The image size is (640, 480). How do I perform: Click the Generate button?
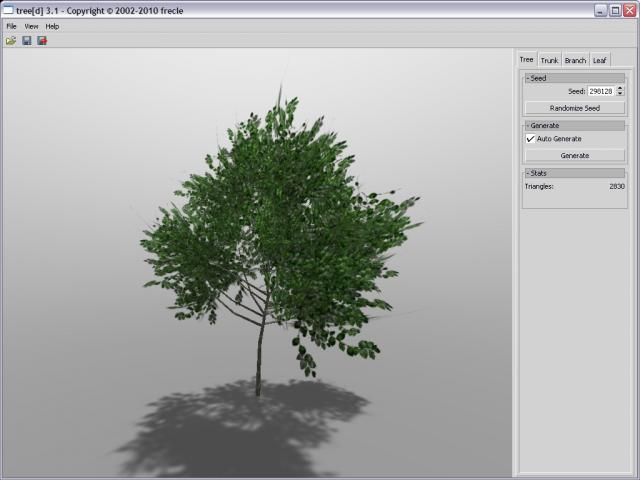tap(574, 156)
